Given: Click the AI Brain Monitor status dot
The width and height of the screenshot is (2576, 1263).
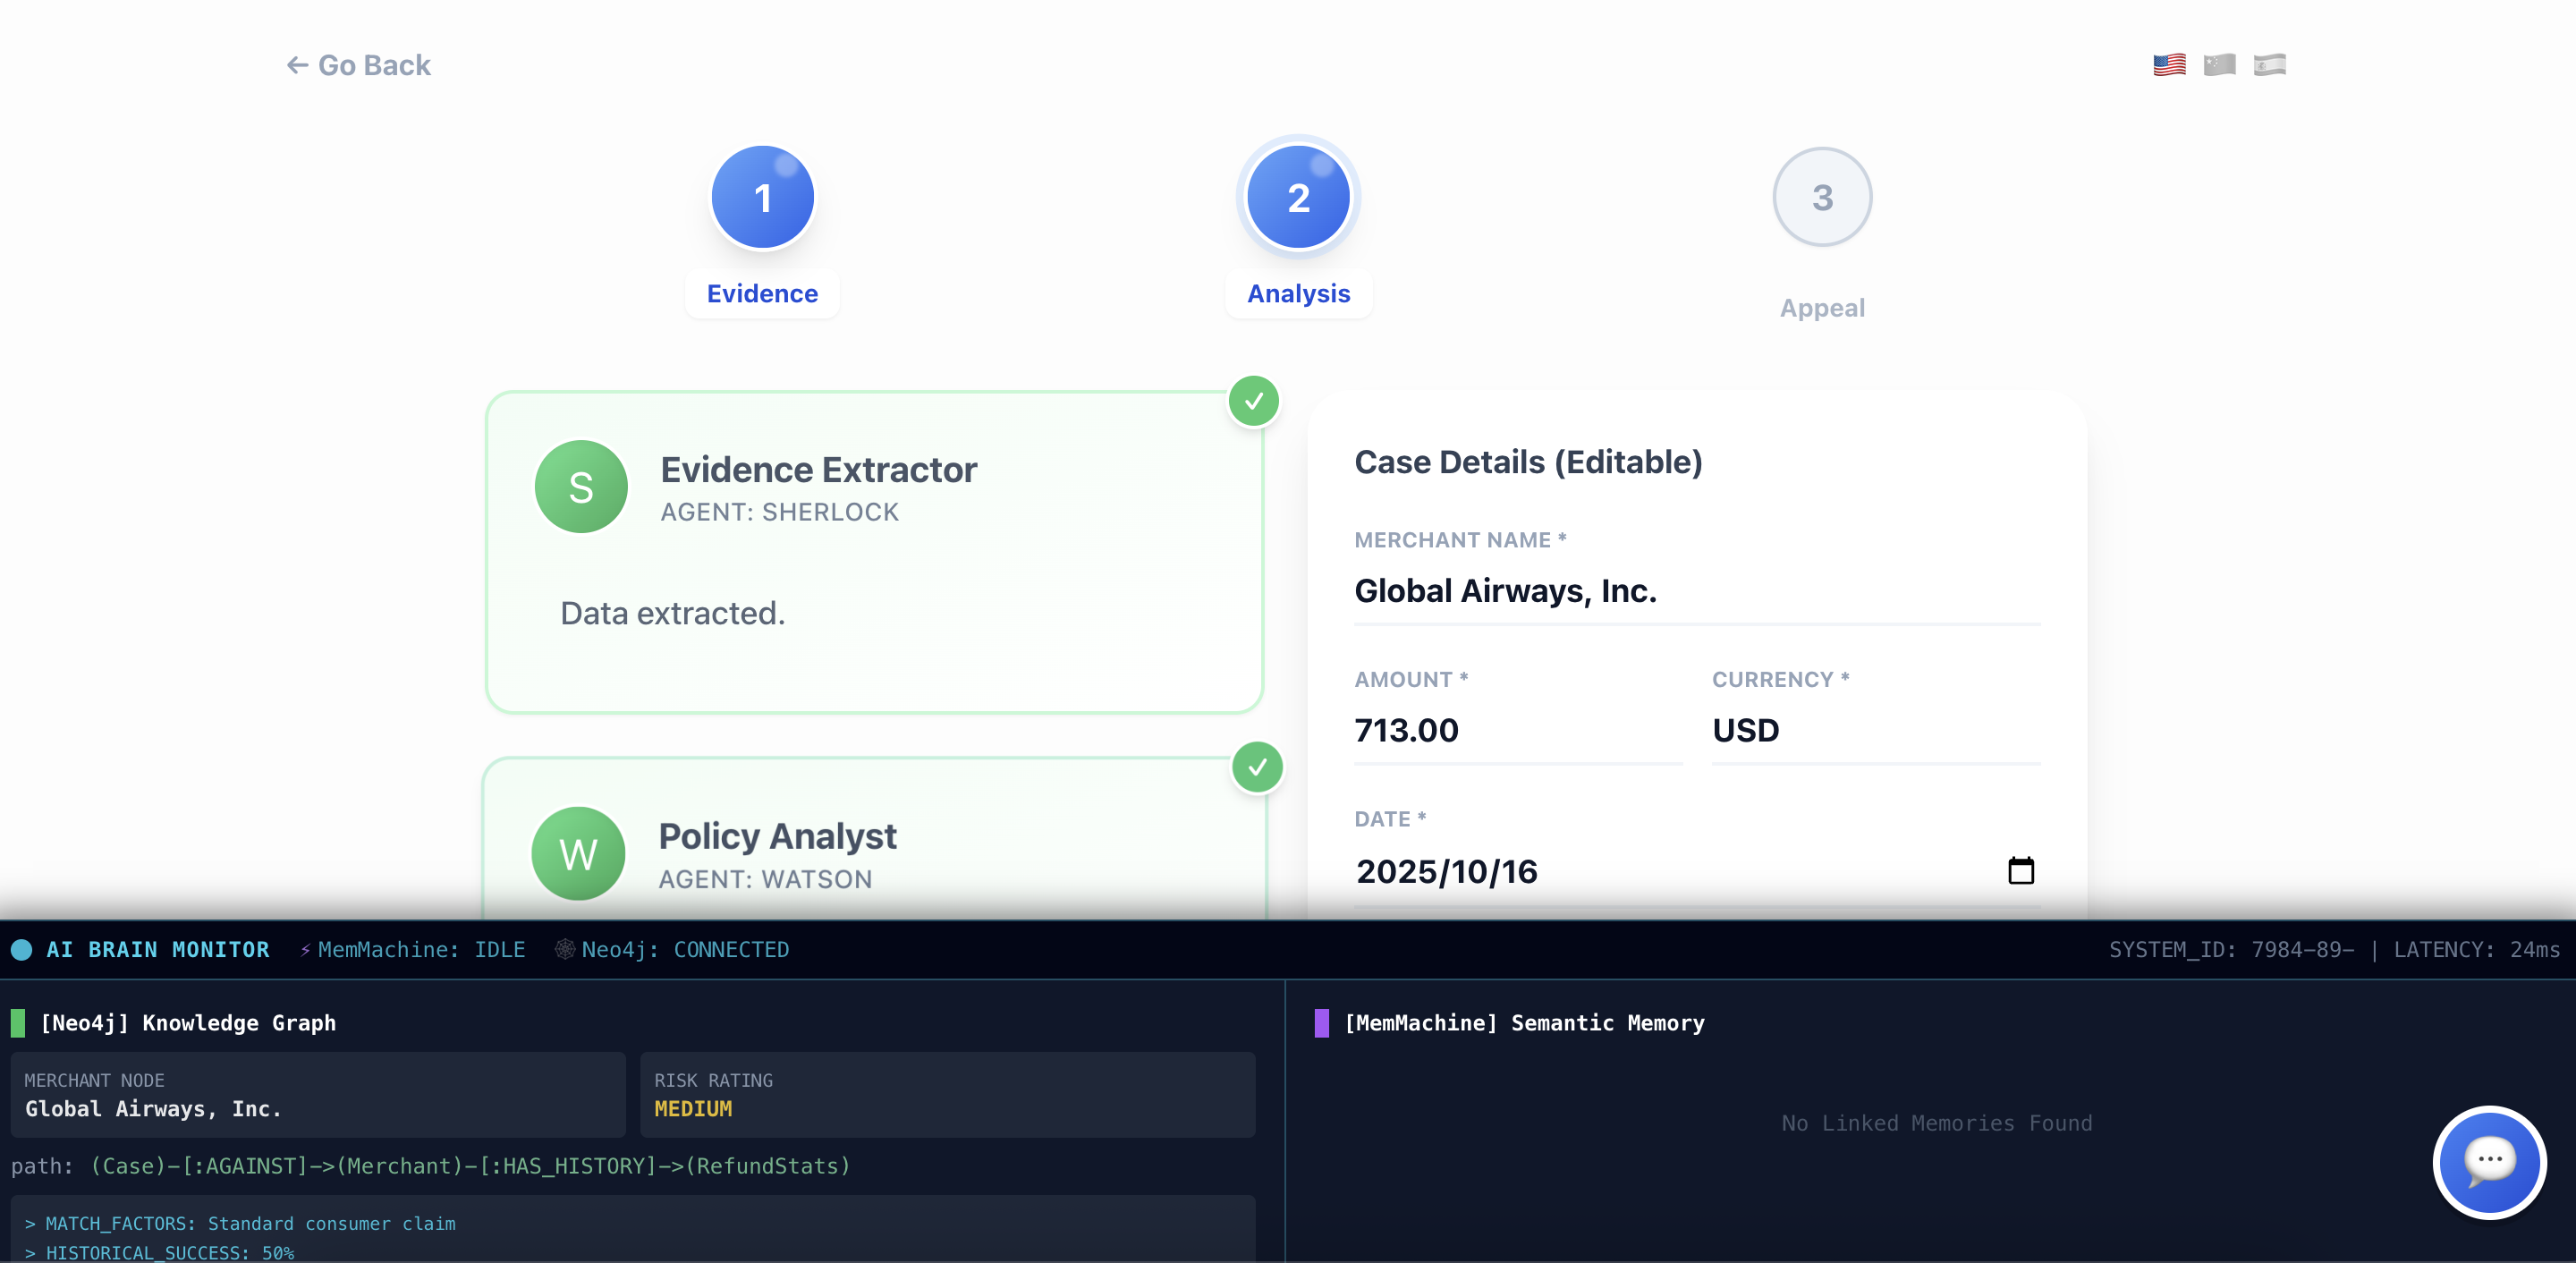Looking at the screenshot, I should click(x=21, y=949).
